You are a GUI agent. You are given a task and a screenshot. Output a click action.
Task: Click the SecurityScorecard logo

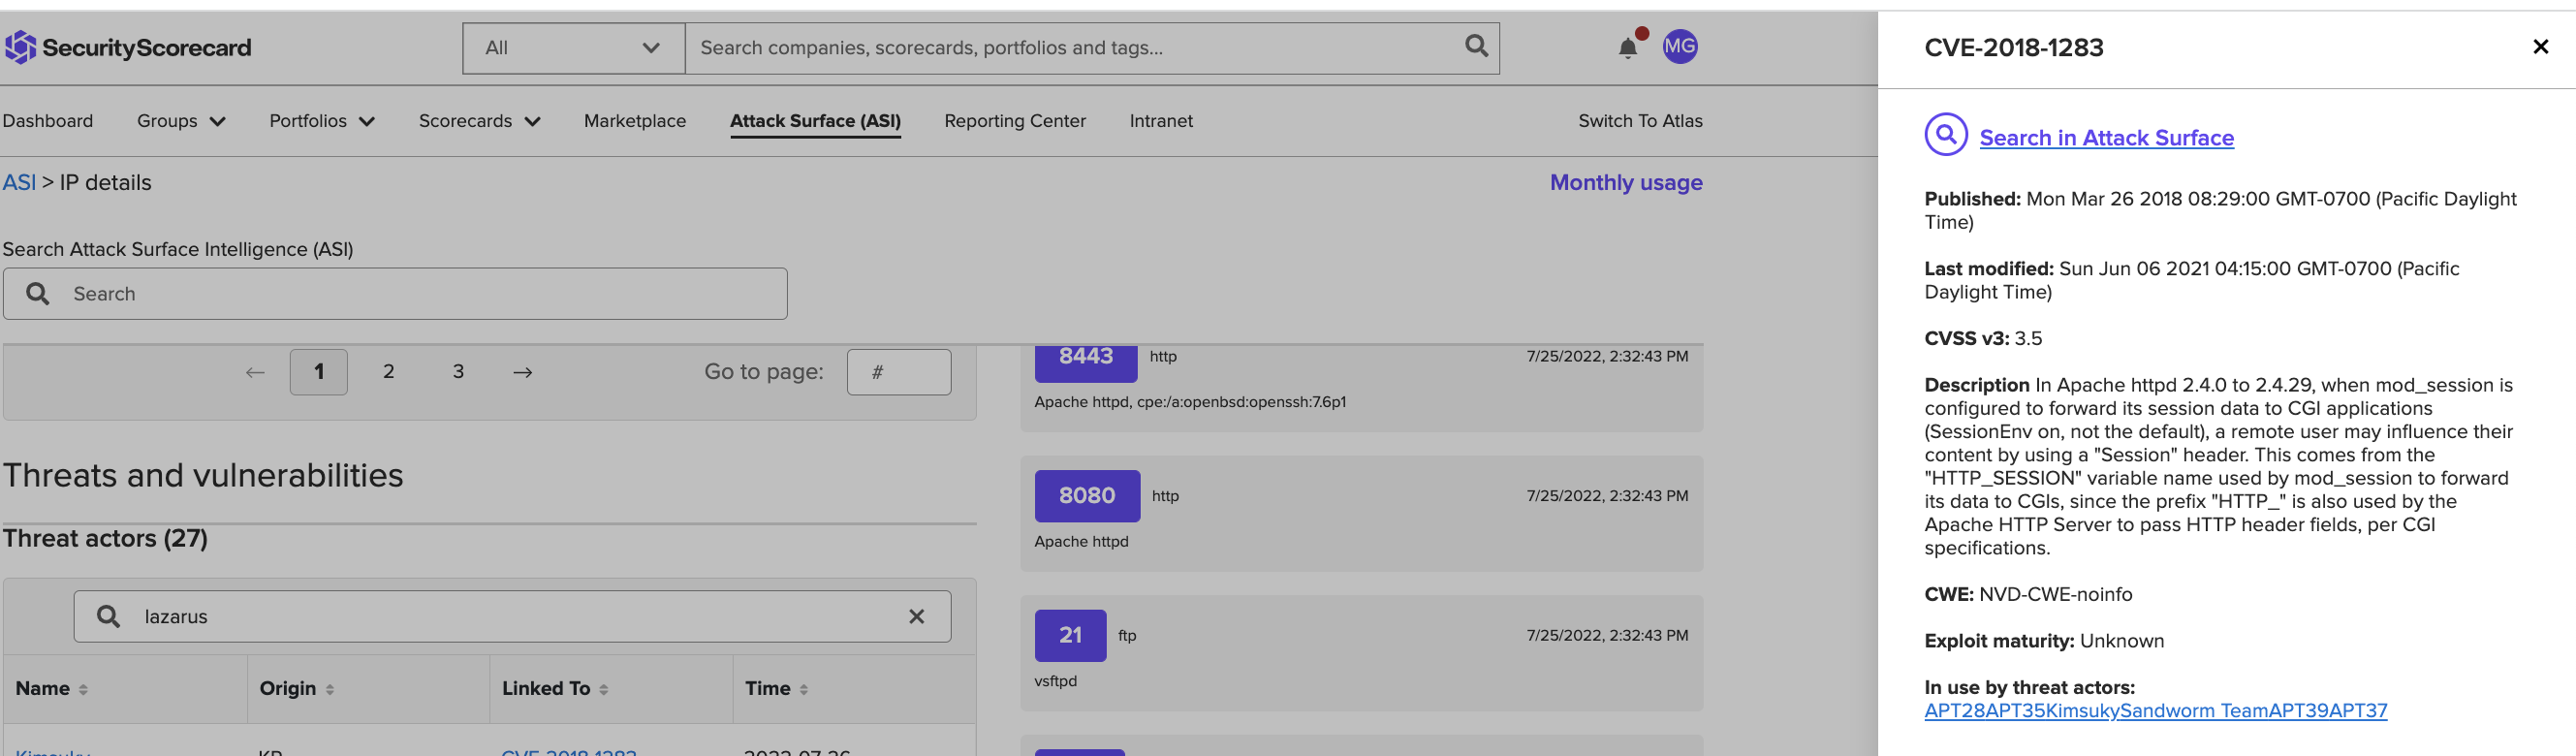(128, 47)
